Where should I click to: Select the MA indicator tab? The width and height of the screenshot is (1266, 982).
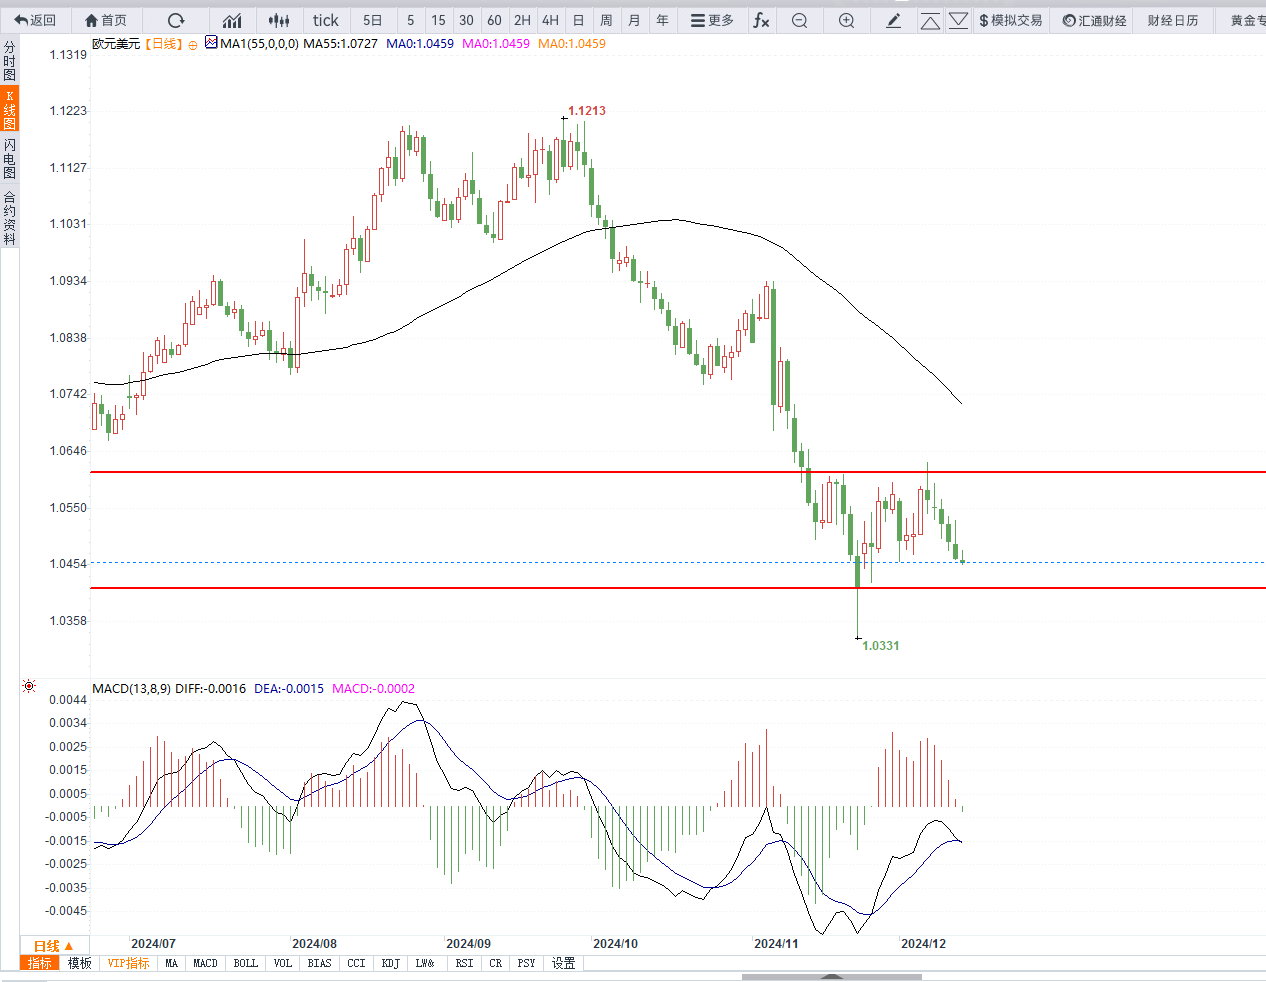point(171,963)
